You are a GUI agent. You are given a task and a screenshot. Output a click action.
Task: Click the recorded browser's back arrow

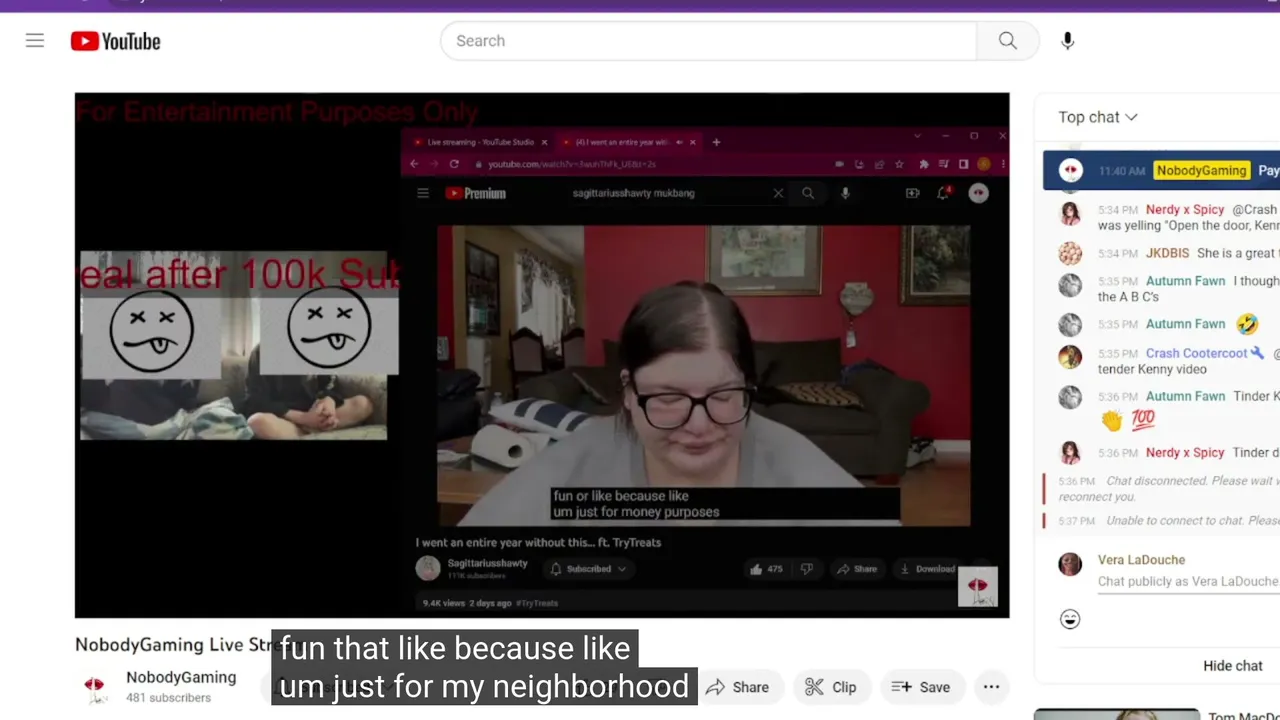click(415, 164)
